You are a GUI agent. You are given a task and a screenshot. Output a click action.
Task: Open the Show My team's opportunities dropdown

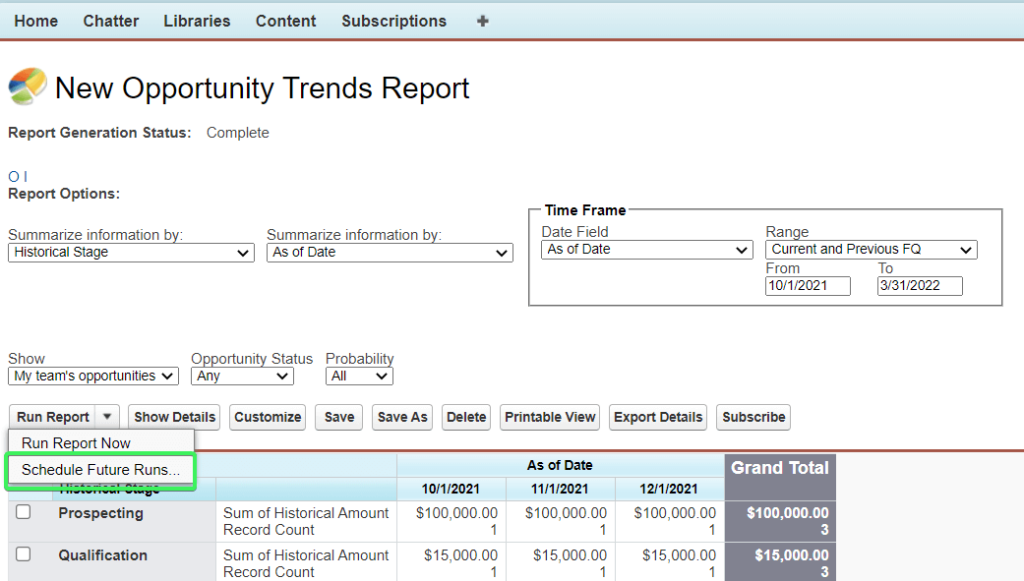click(x=93, y=376)
